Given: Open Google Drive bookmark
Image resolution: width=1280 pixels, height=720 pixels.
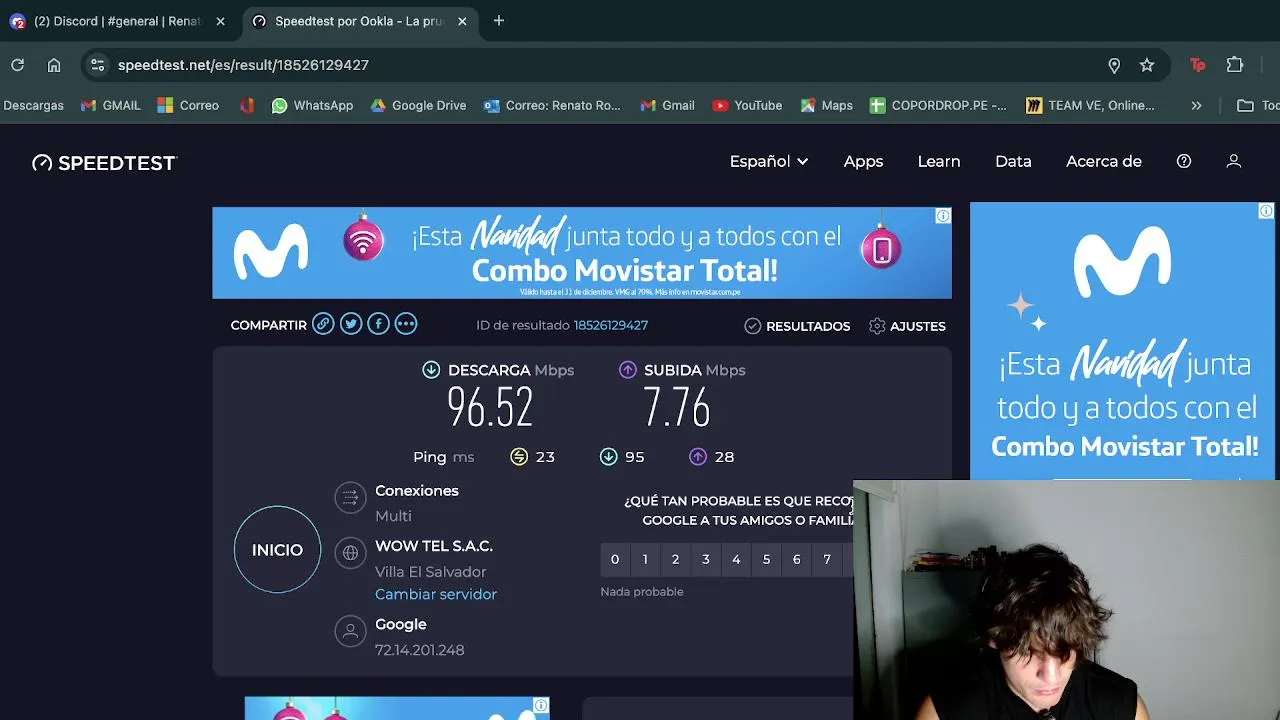Looking at the screenshot, I should click(x=418, y=105).
